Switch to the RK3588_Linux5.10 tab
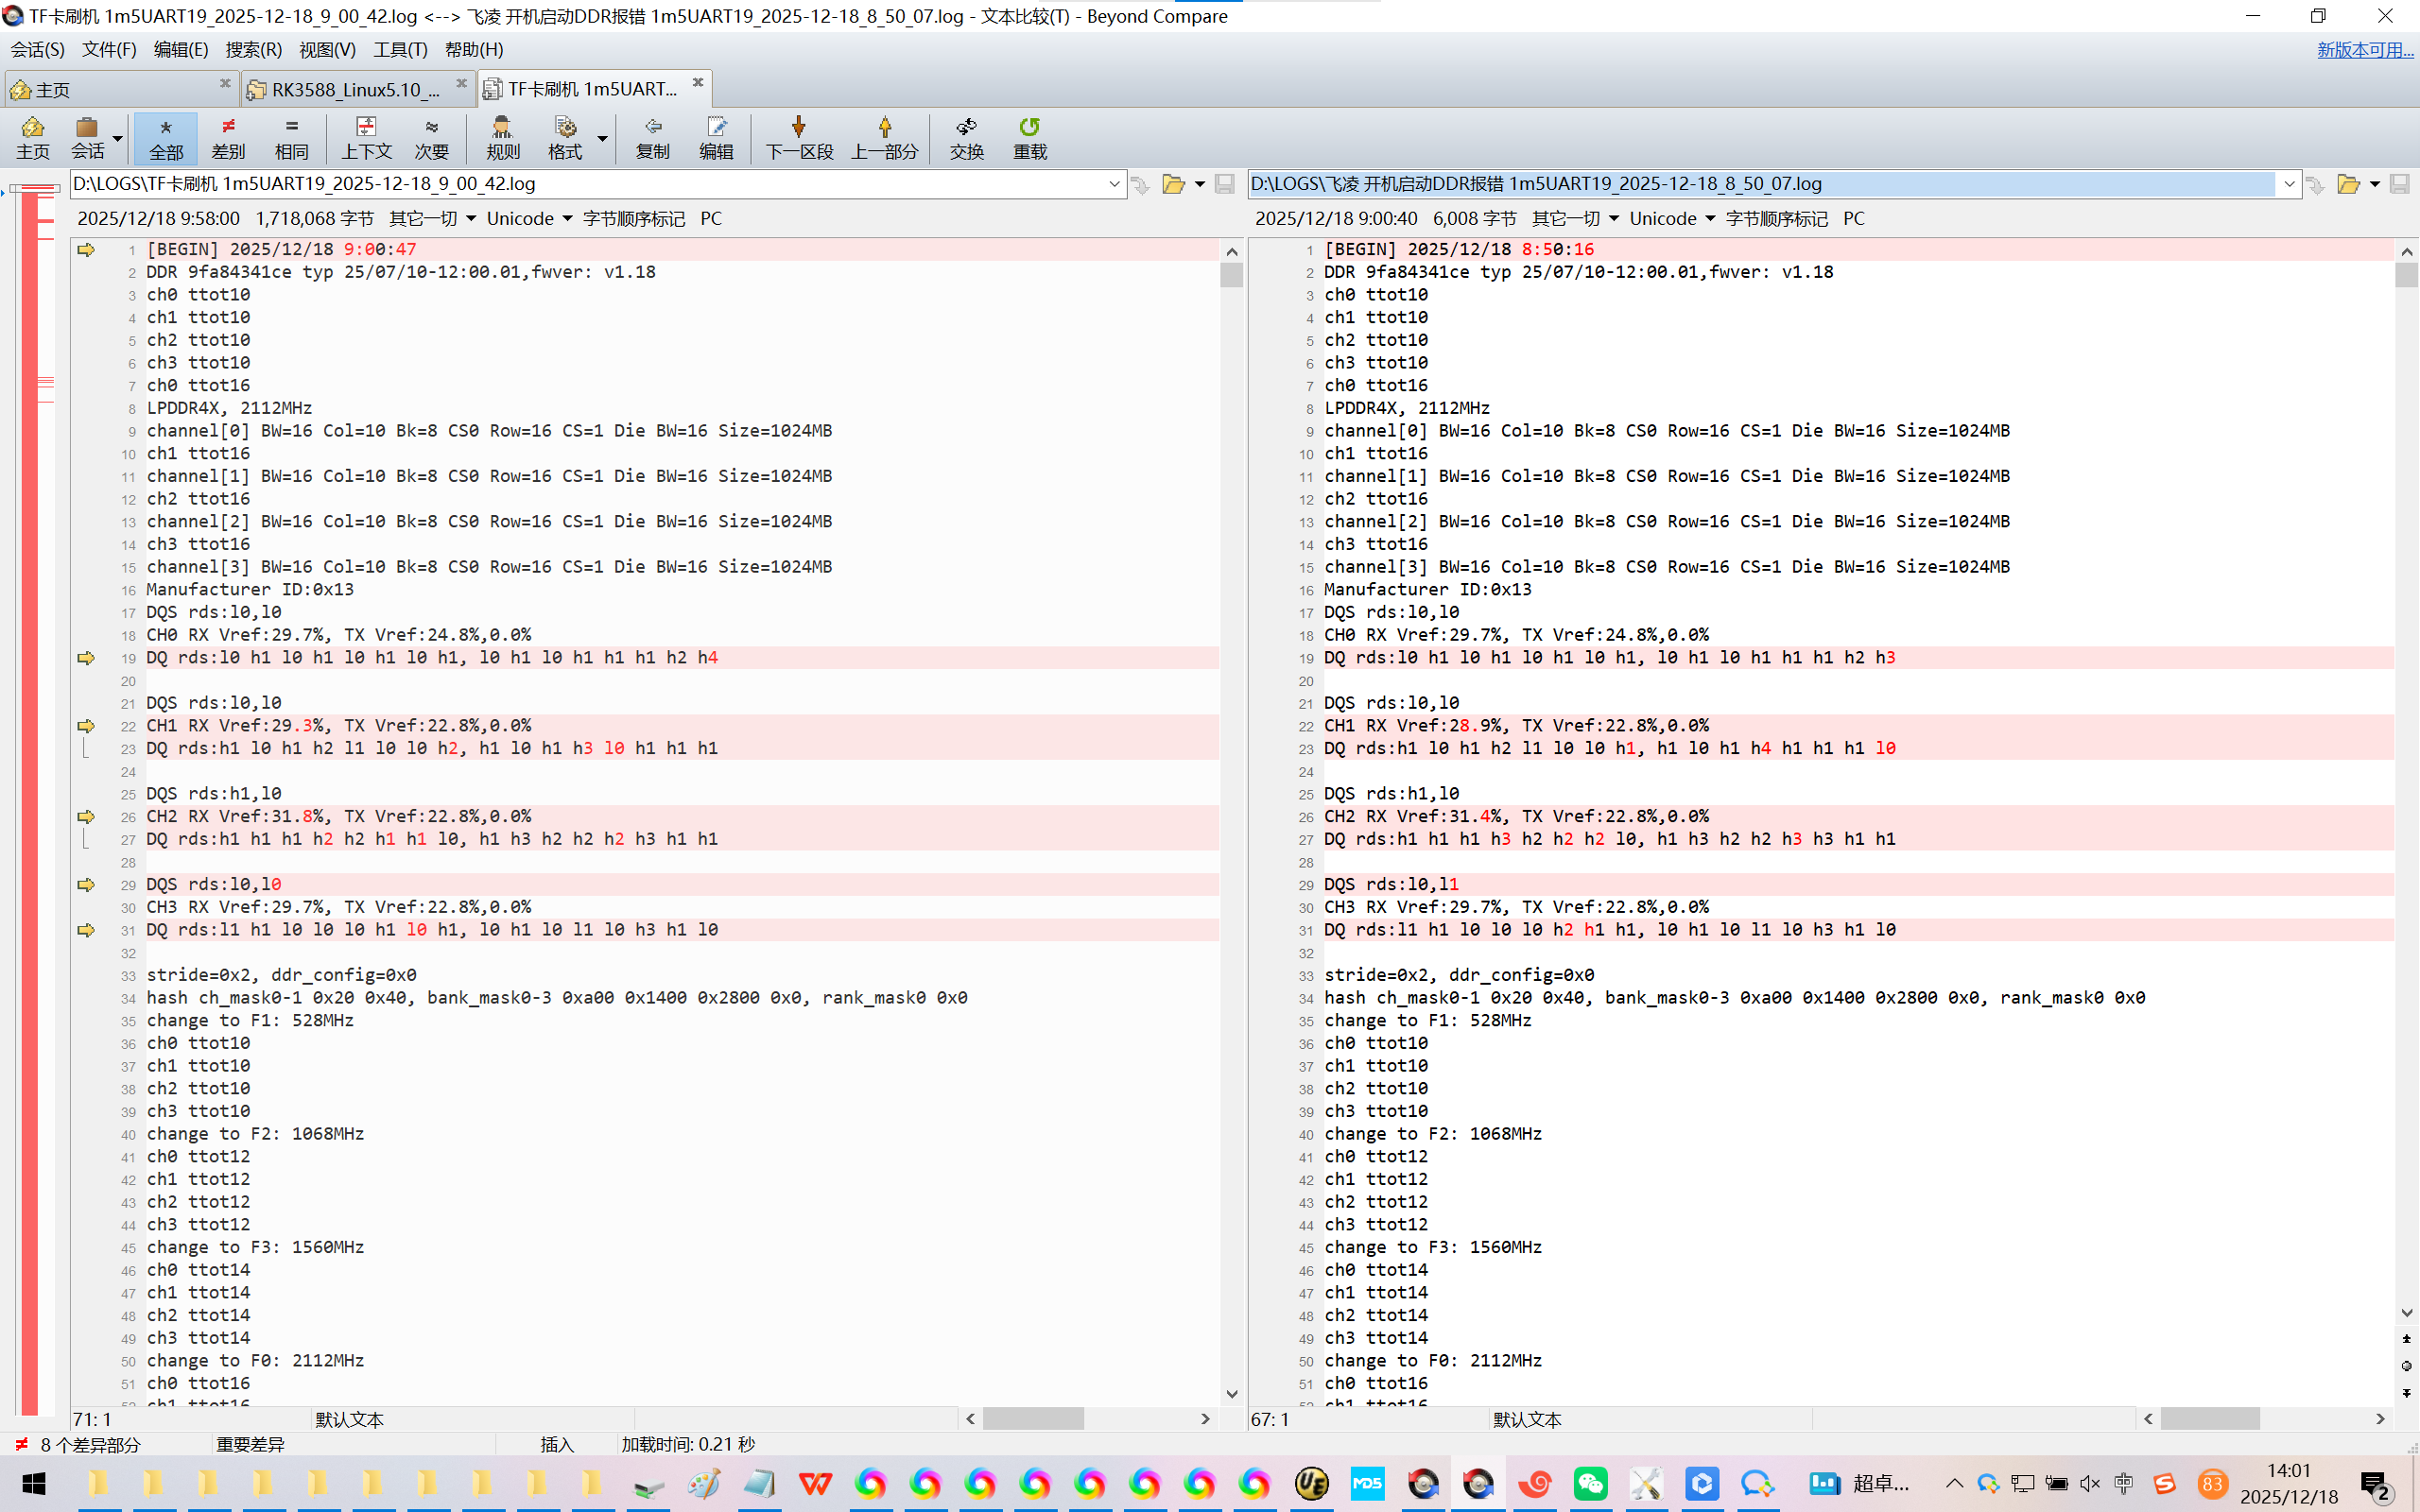 pyautogui.click(x=355, y=90)
